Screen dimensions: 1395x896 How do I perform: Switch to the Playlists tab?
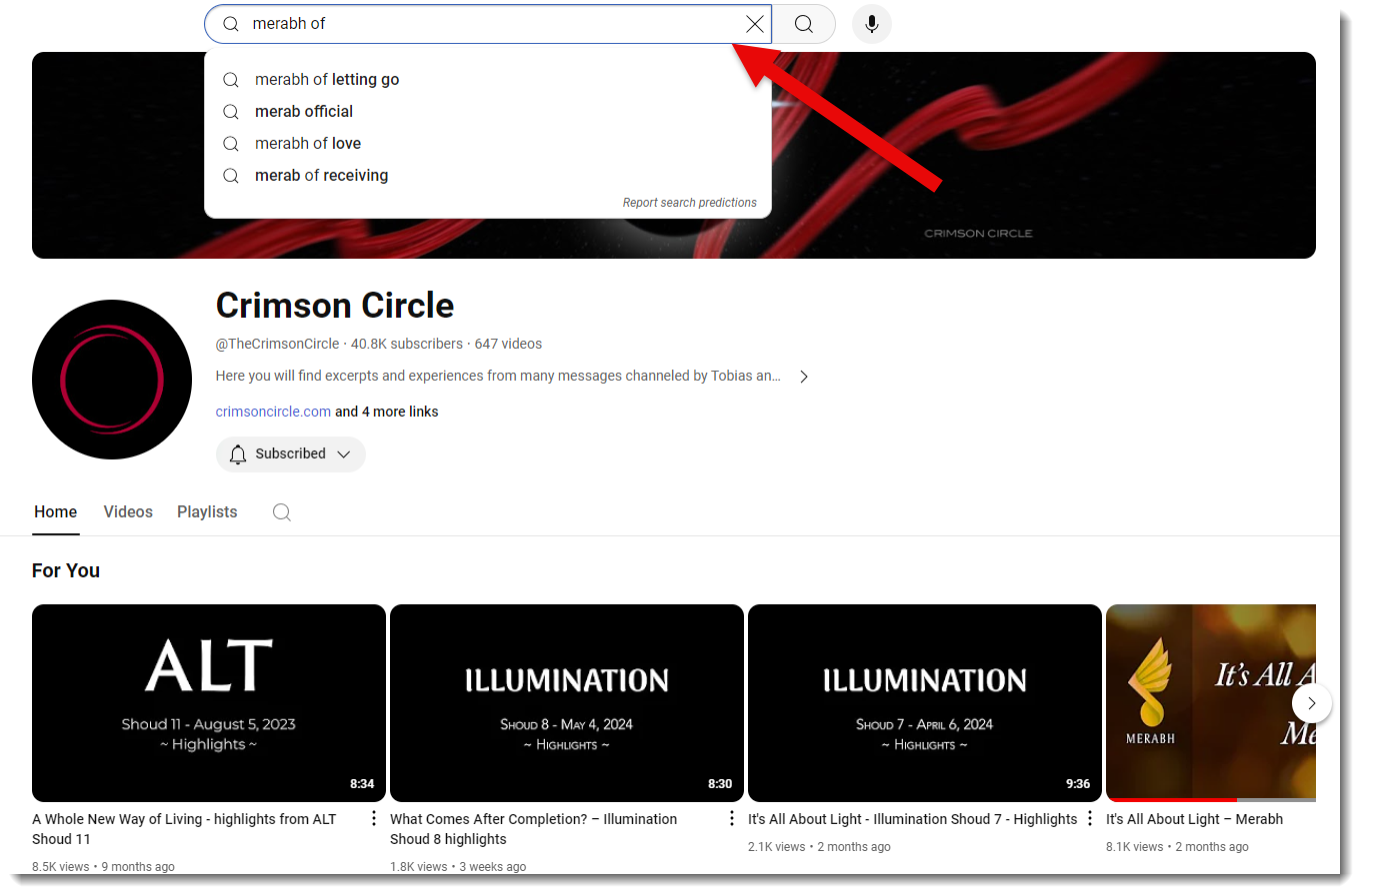[x=207, y=512]
